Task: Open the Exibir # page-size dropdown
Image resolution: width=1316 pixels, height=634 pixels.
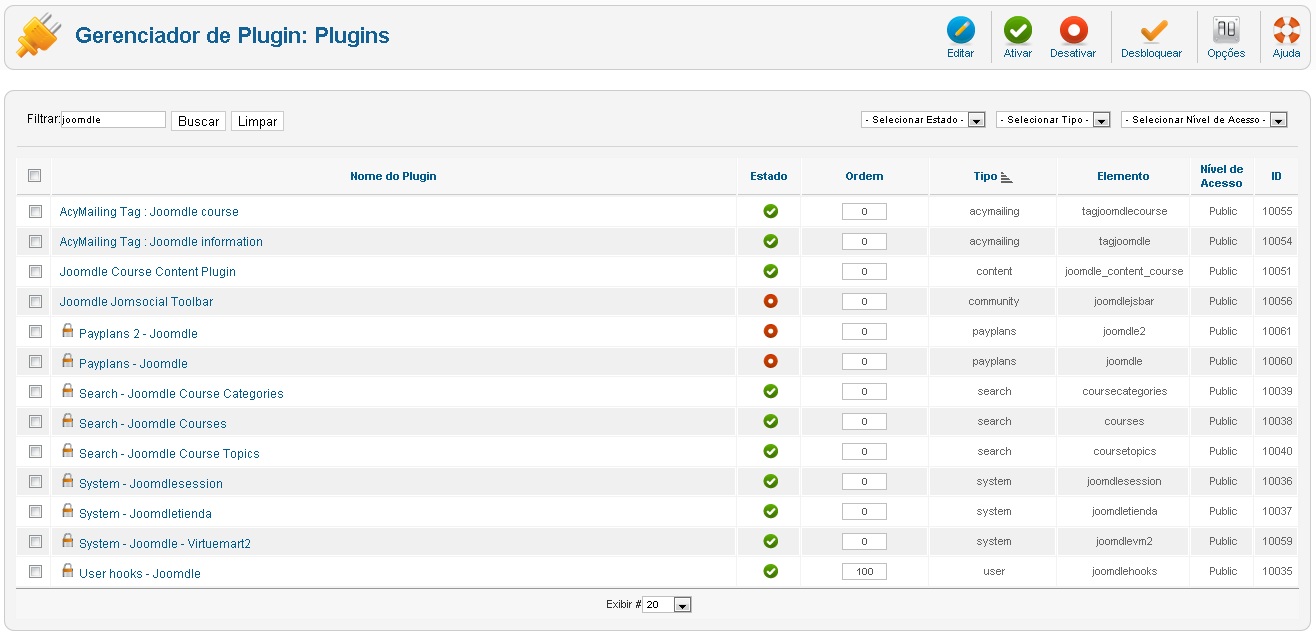Action: tap(667, 605)
